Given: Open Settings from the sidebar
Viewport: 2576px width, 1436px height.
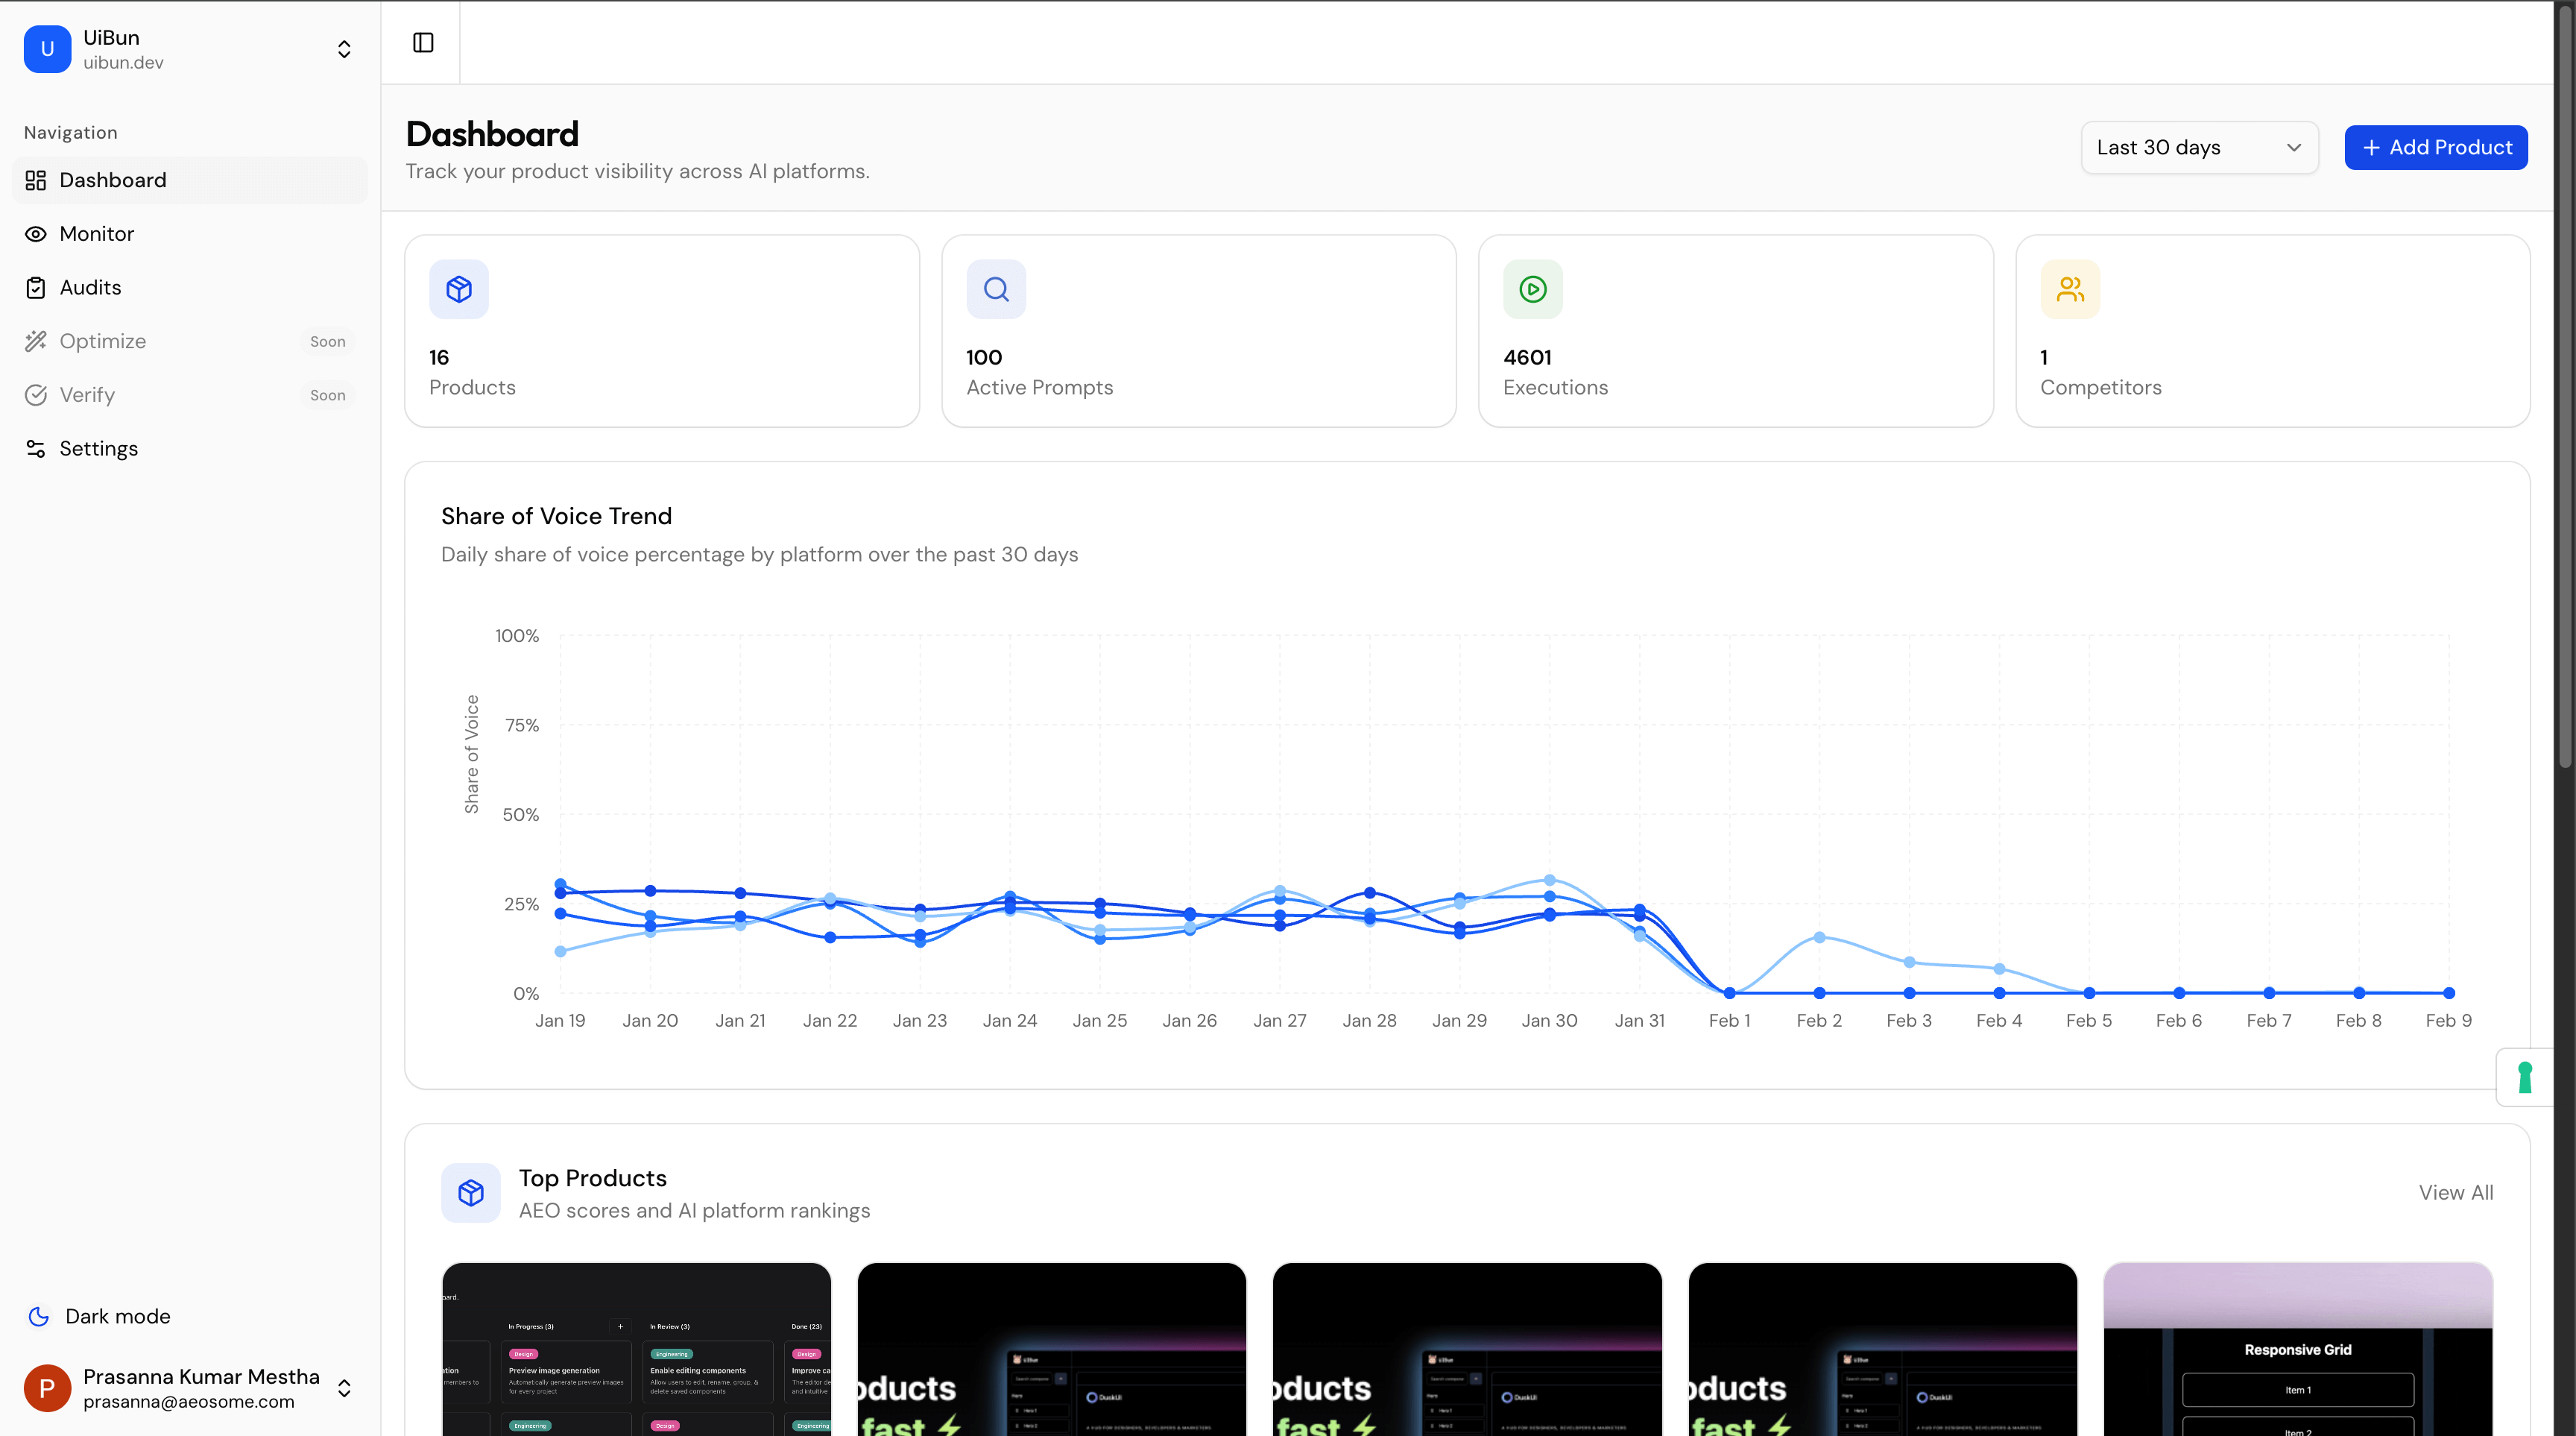Looking at the screenshot, I should coord(98,449).
